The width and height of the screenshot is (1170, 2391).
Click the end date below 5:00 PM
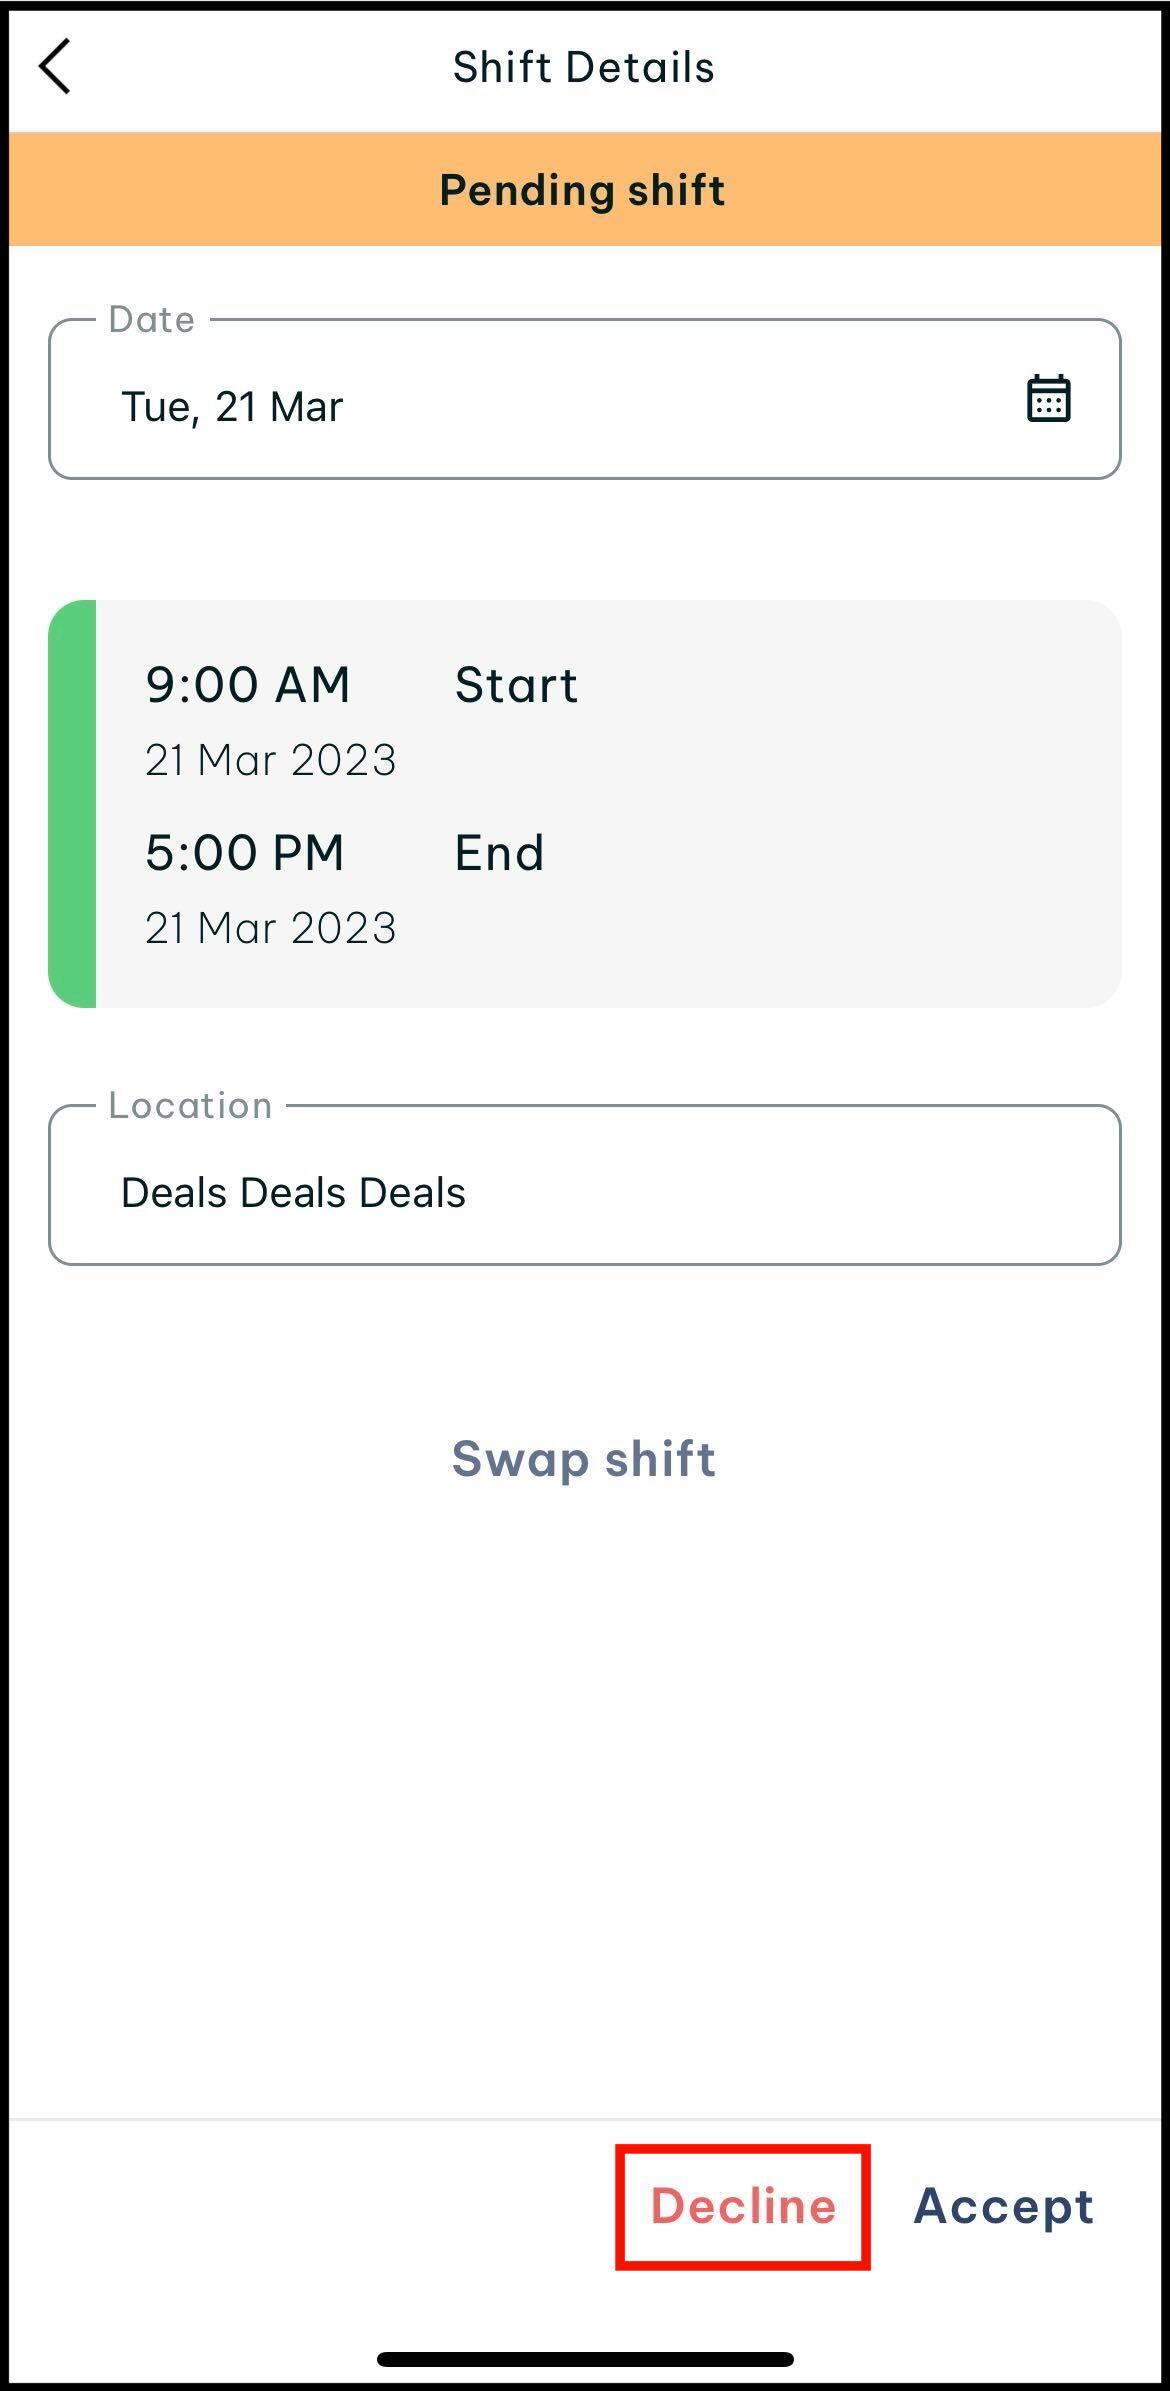(x=270, y=928)
